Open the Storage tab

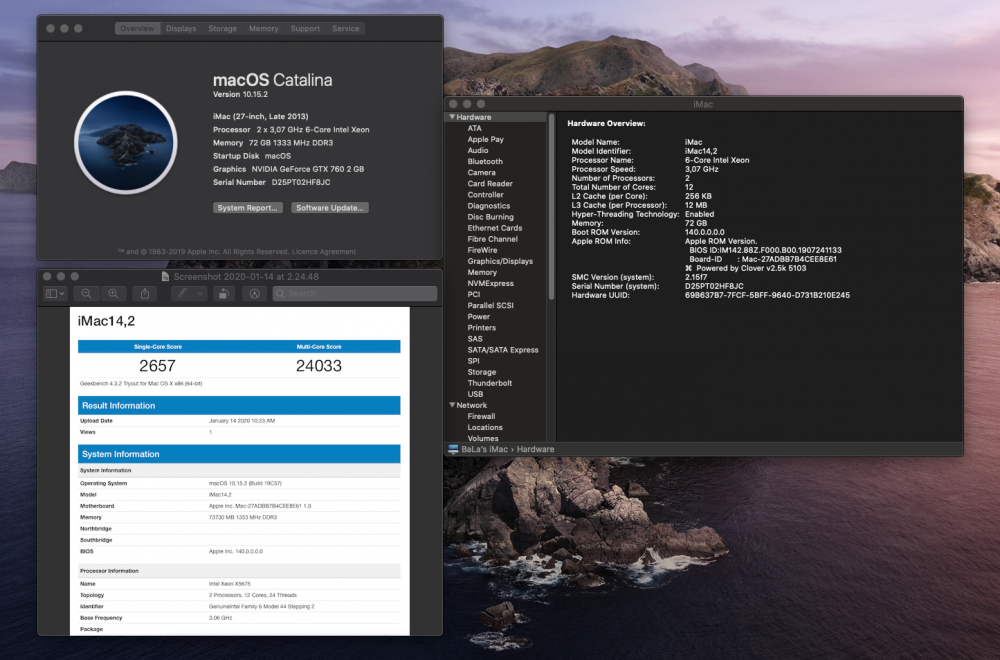tap(223, 29)
